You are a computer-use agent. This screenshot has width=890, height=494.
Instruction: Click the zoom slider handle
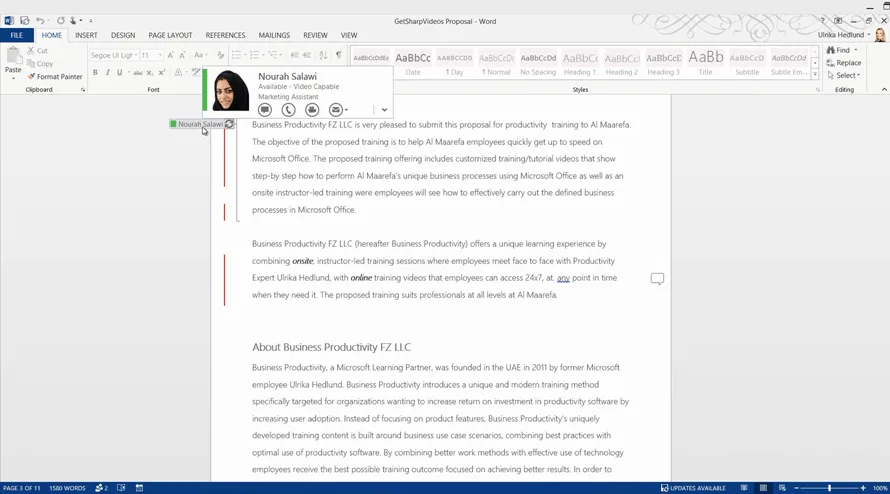coord(829,488)
